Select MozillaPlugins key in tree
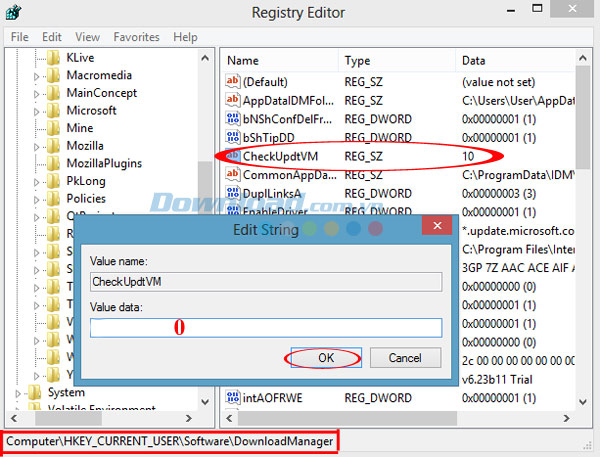Screen dimensions: 600x457 [104, 163]
